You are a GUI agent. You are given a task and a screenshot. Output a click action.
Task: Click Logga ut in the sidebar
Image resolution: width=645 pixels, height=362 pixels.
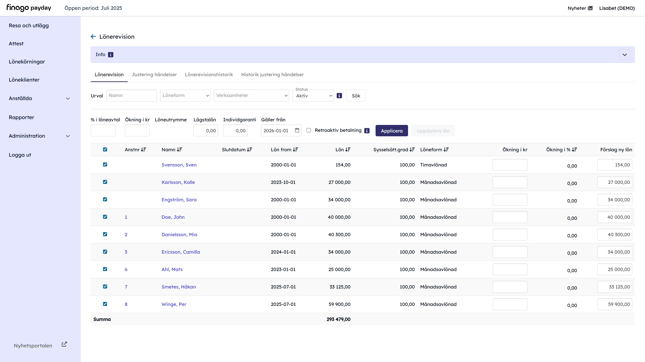click(x=20, y=155)
